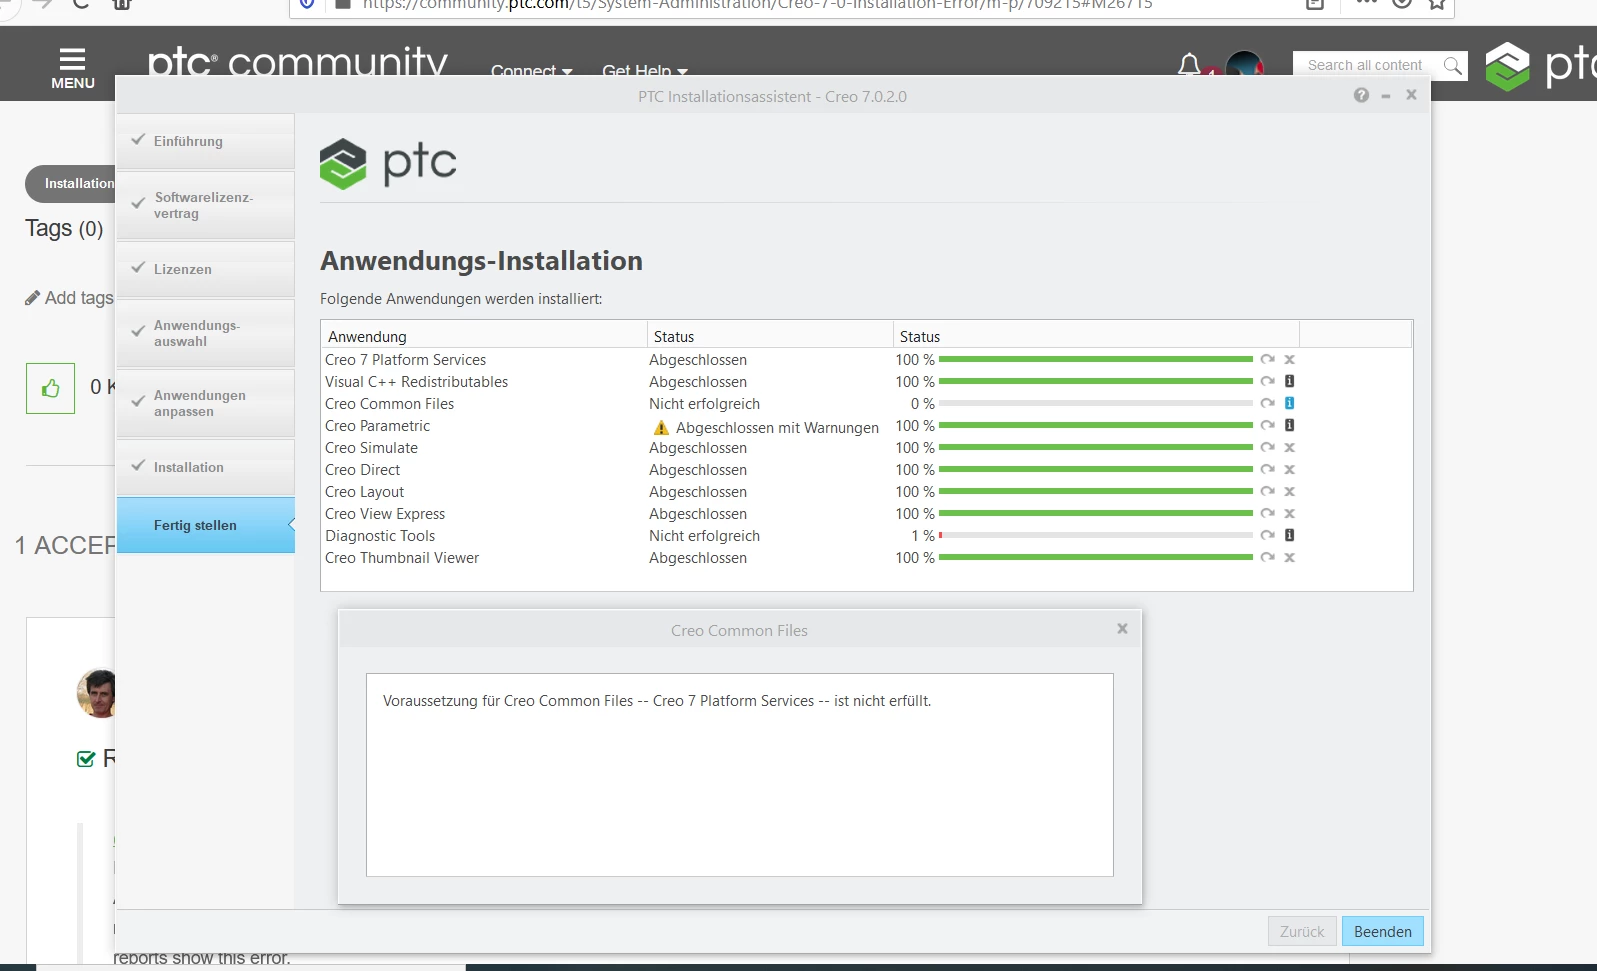
Task: Click warning triangle next to Creo Parametric status
Action: [661, 427]
